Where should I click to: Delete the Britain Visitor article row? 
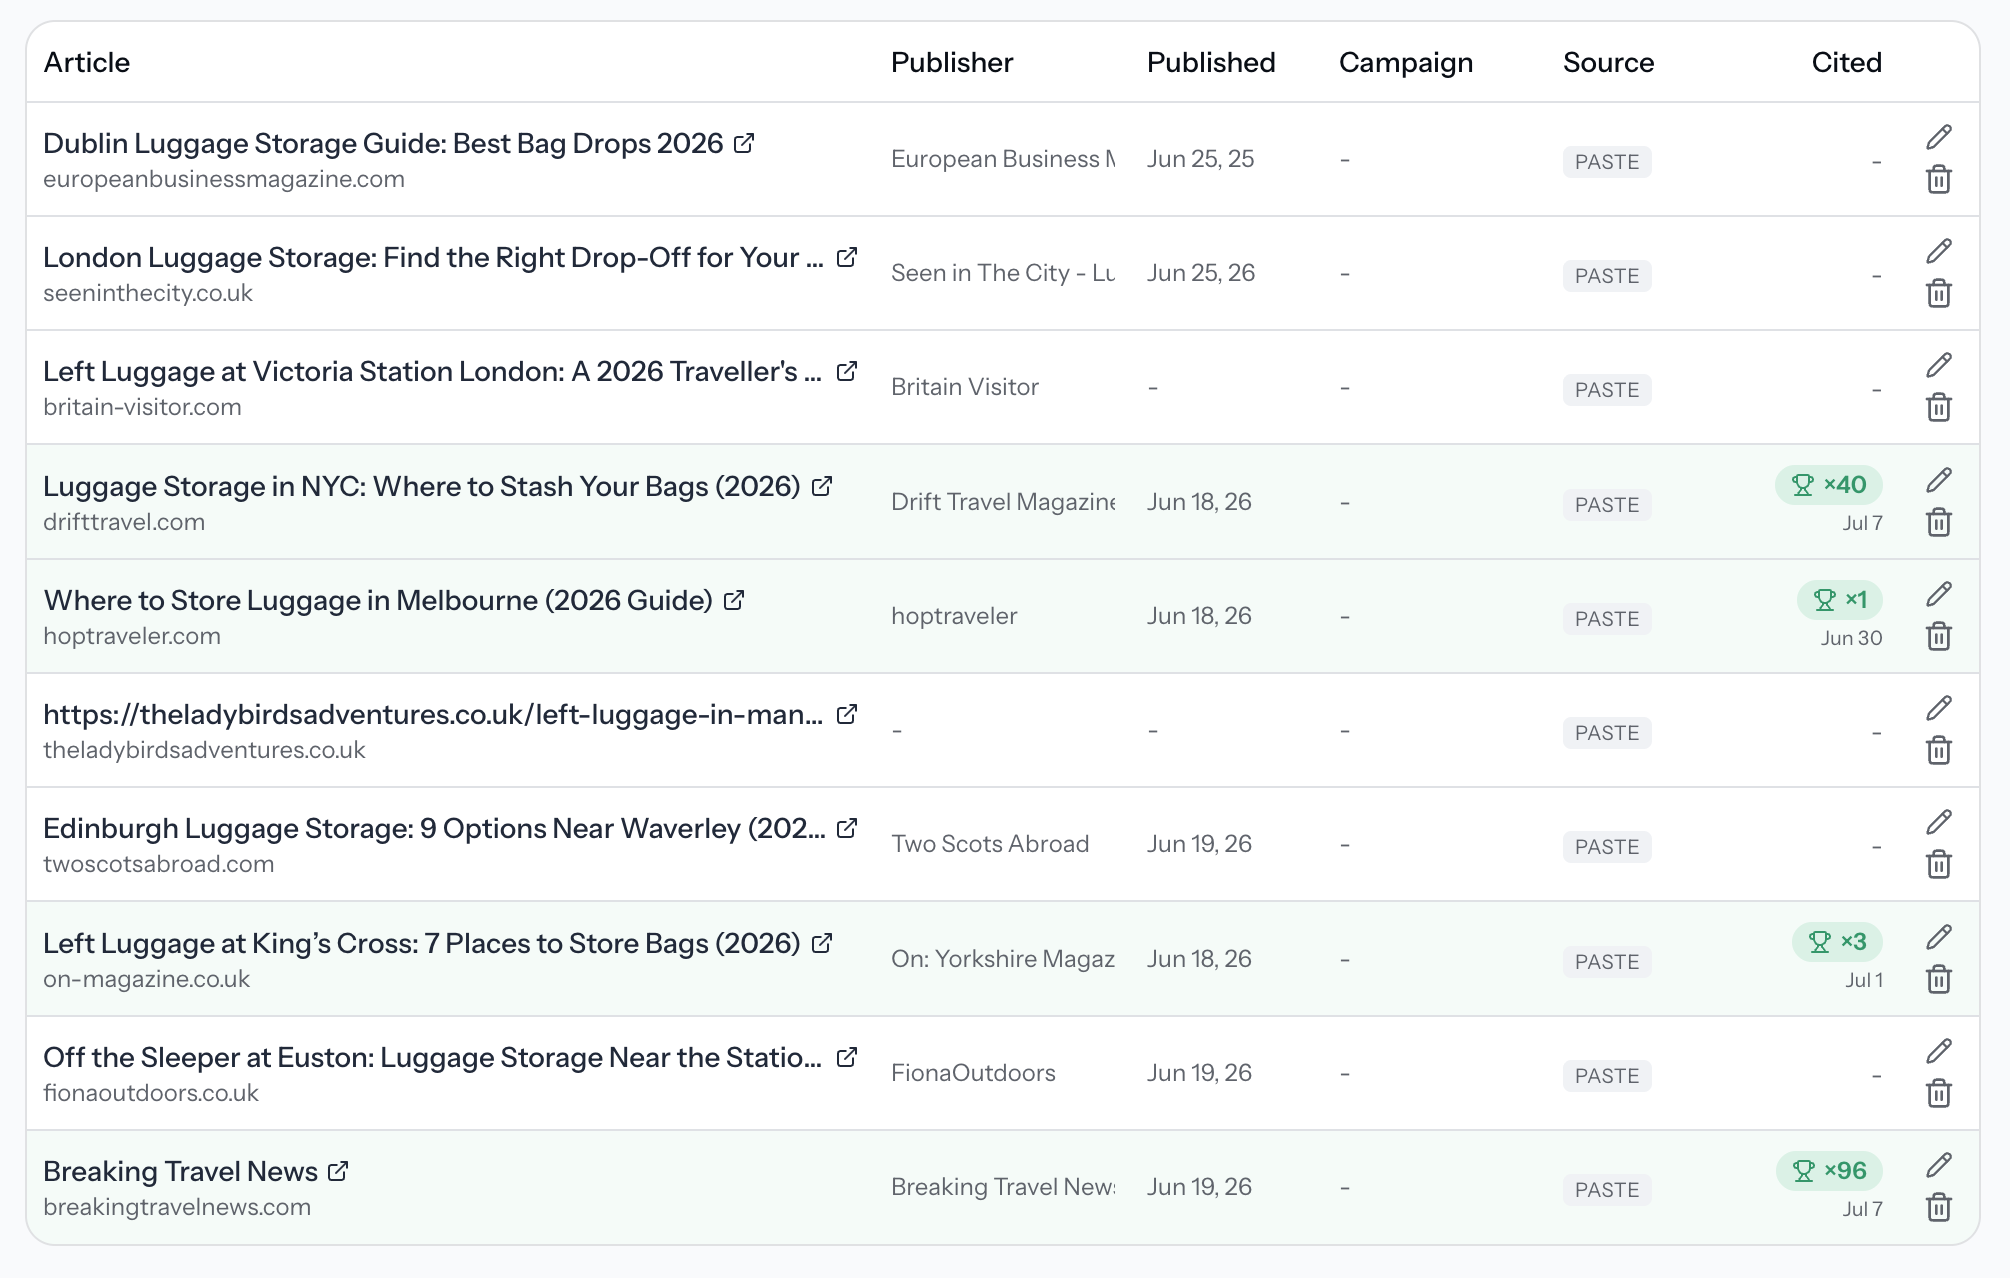(1939, 408)
